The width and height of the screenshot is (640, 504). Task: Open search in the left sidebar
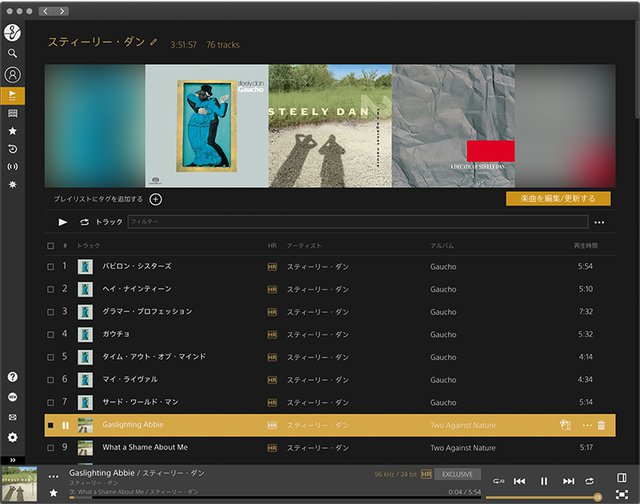pyautogui.click(x=13, y=53)
